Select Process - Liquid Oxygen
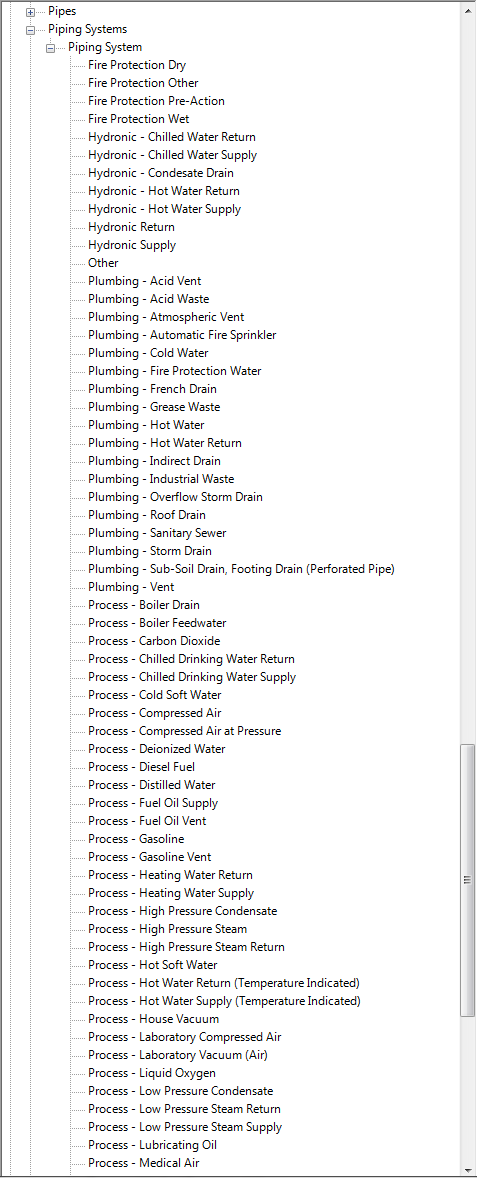This screenshot has height=1178, width=477. point(152,1074)
